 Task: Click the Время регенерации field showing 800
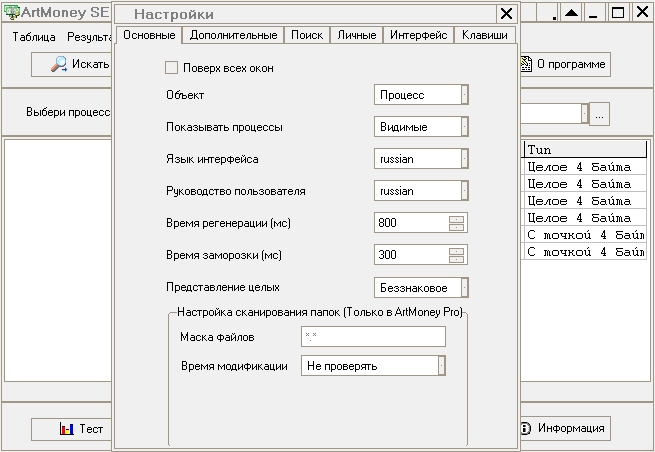click(411, 223)
